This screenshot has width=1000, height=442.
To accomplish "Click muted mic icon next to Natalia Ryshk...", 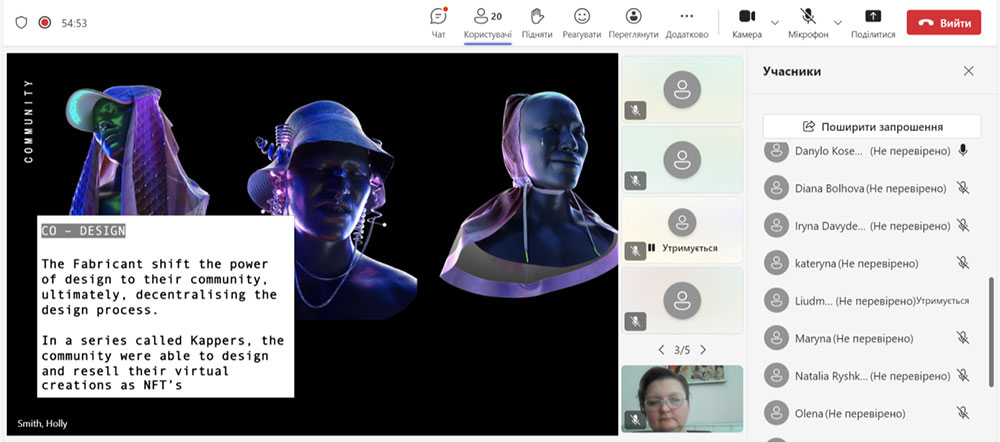I will 963,375.
